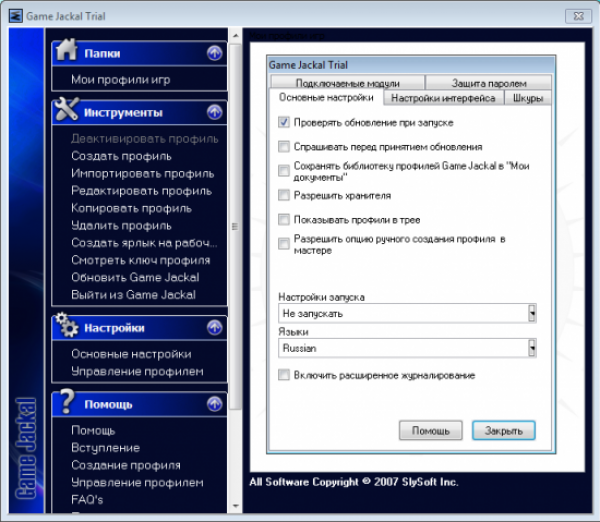This screenshot has width=600, height=522.
Task: Enable Разрешить хранителя checkbox
Action: pos(284,195)
